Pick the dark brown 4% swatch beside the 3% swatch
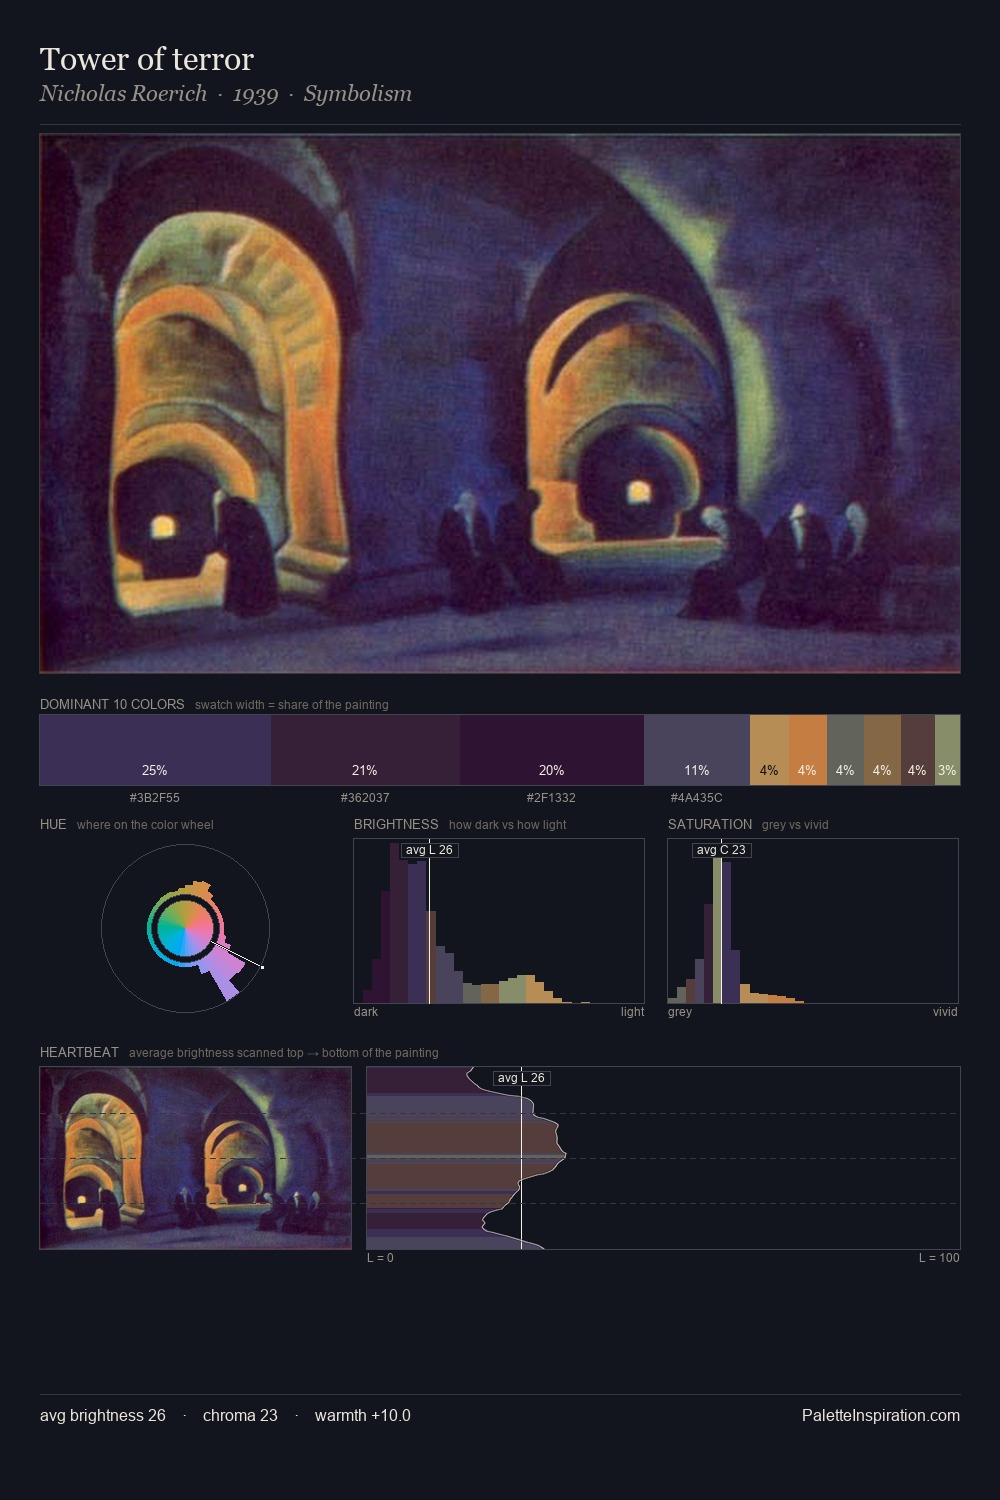Image resolution: width=1000 pixels, height=1500 pixels. [x=918, y=750]
